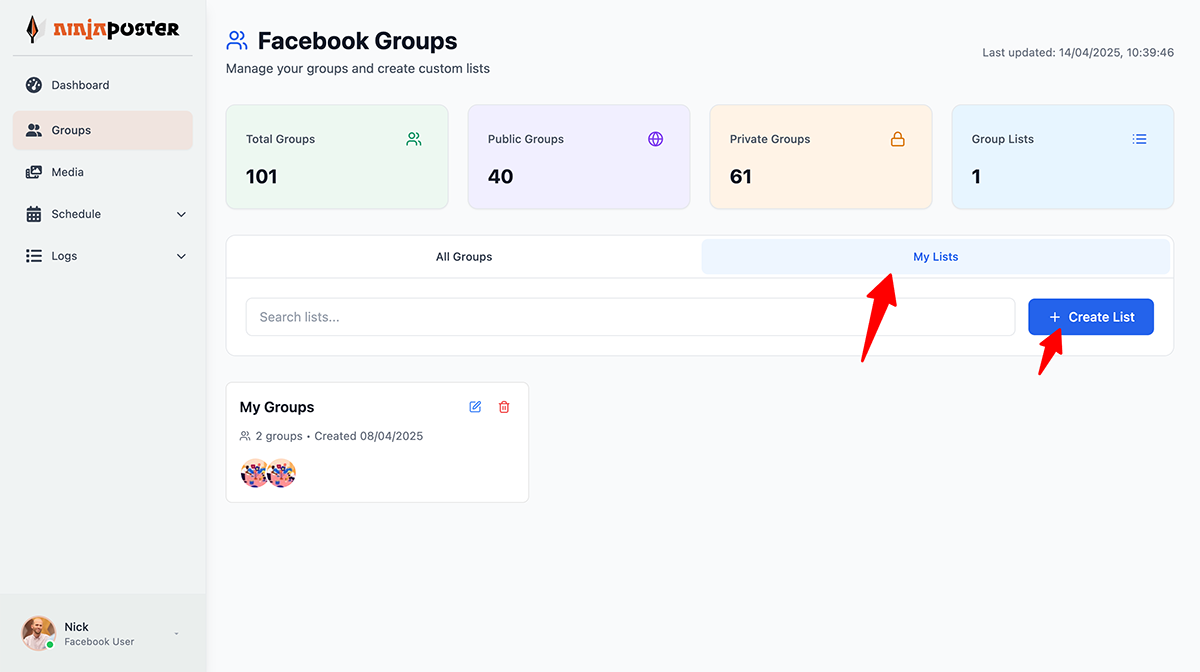
Task: Delete the My Groups list
Action: tap(504, 407)
